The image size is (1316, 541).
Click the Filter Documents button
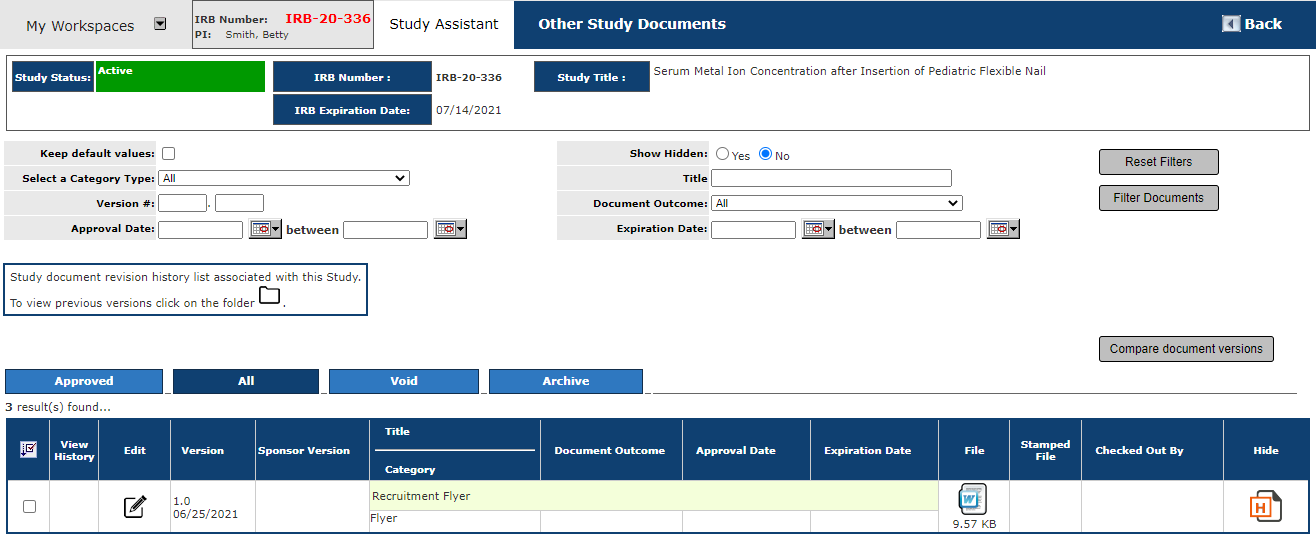point(1159,198)
